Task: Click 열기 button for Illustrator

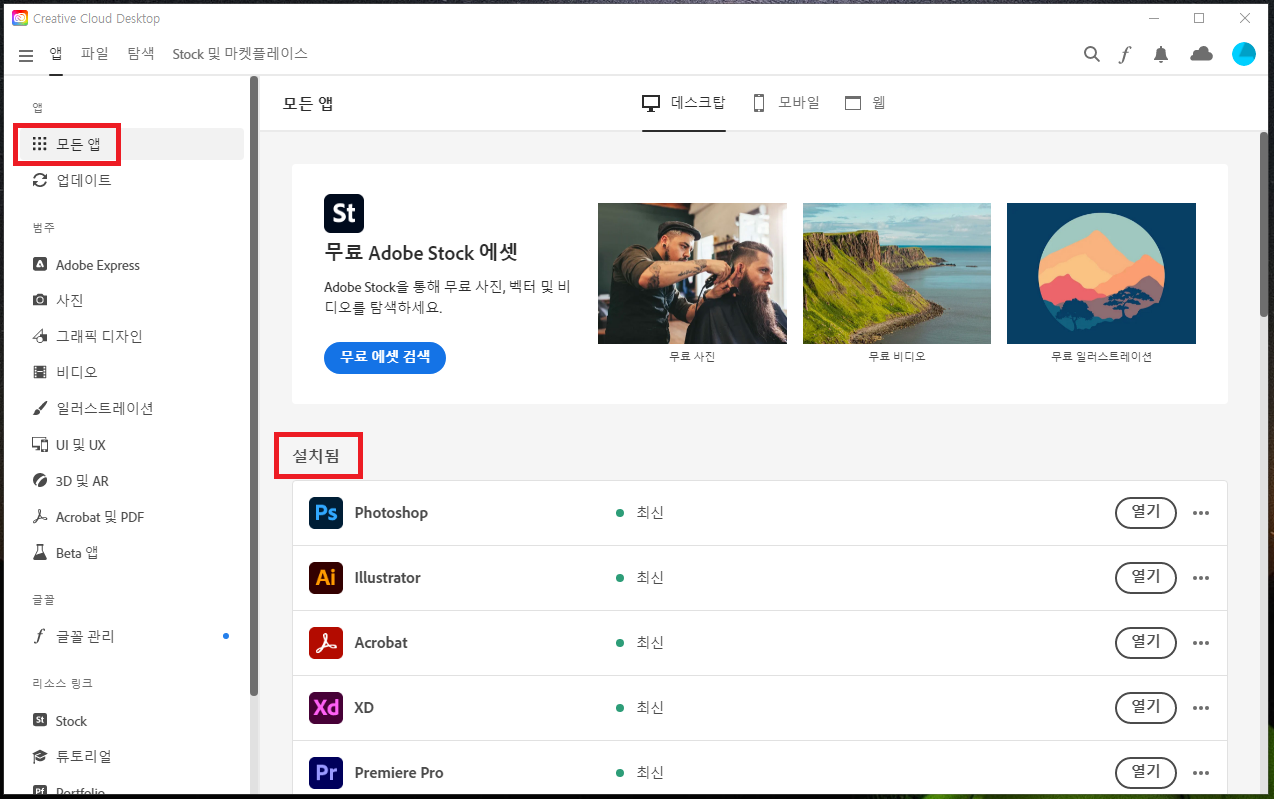Action: (x=1146, y=578)
